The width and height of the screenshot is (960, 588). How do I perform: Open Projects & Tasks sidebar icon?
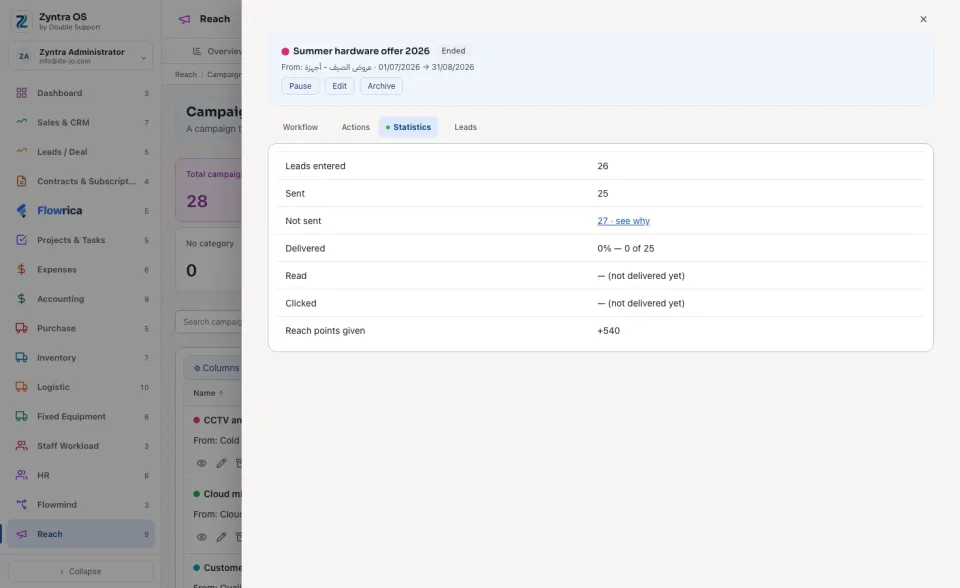21,240
